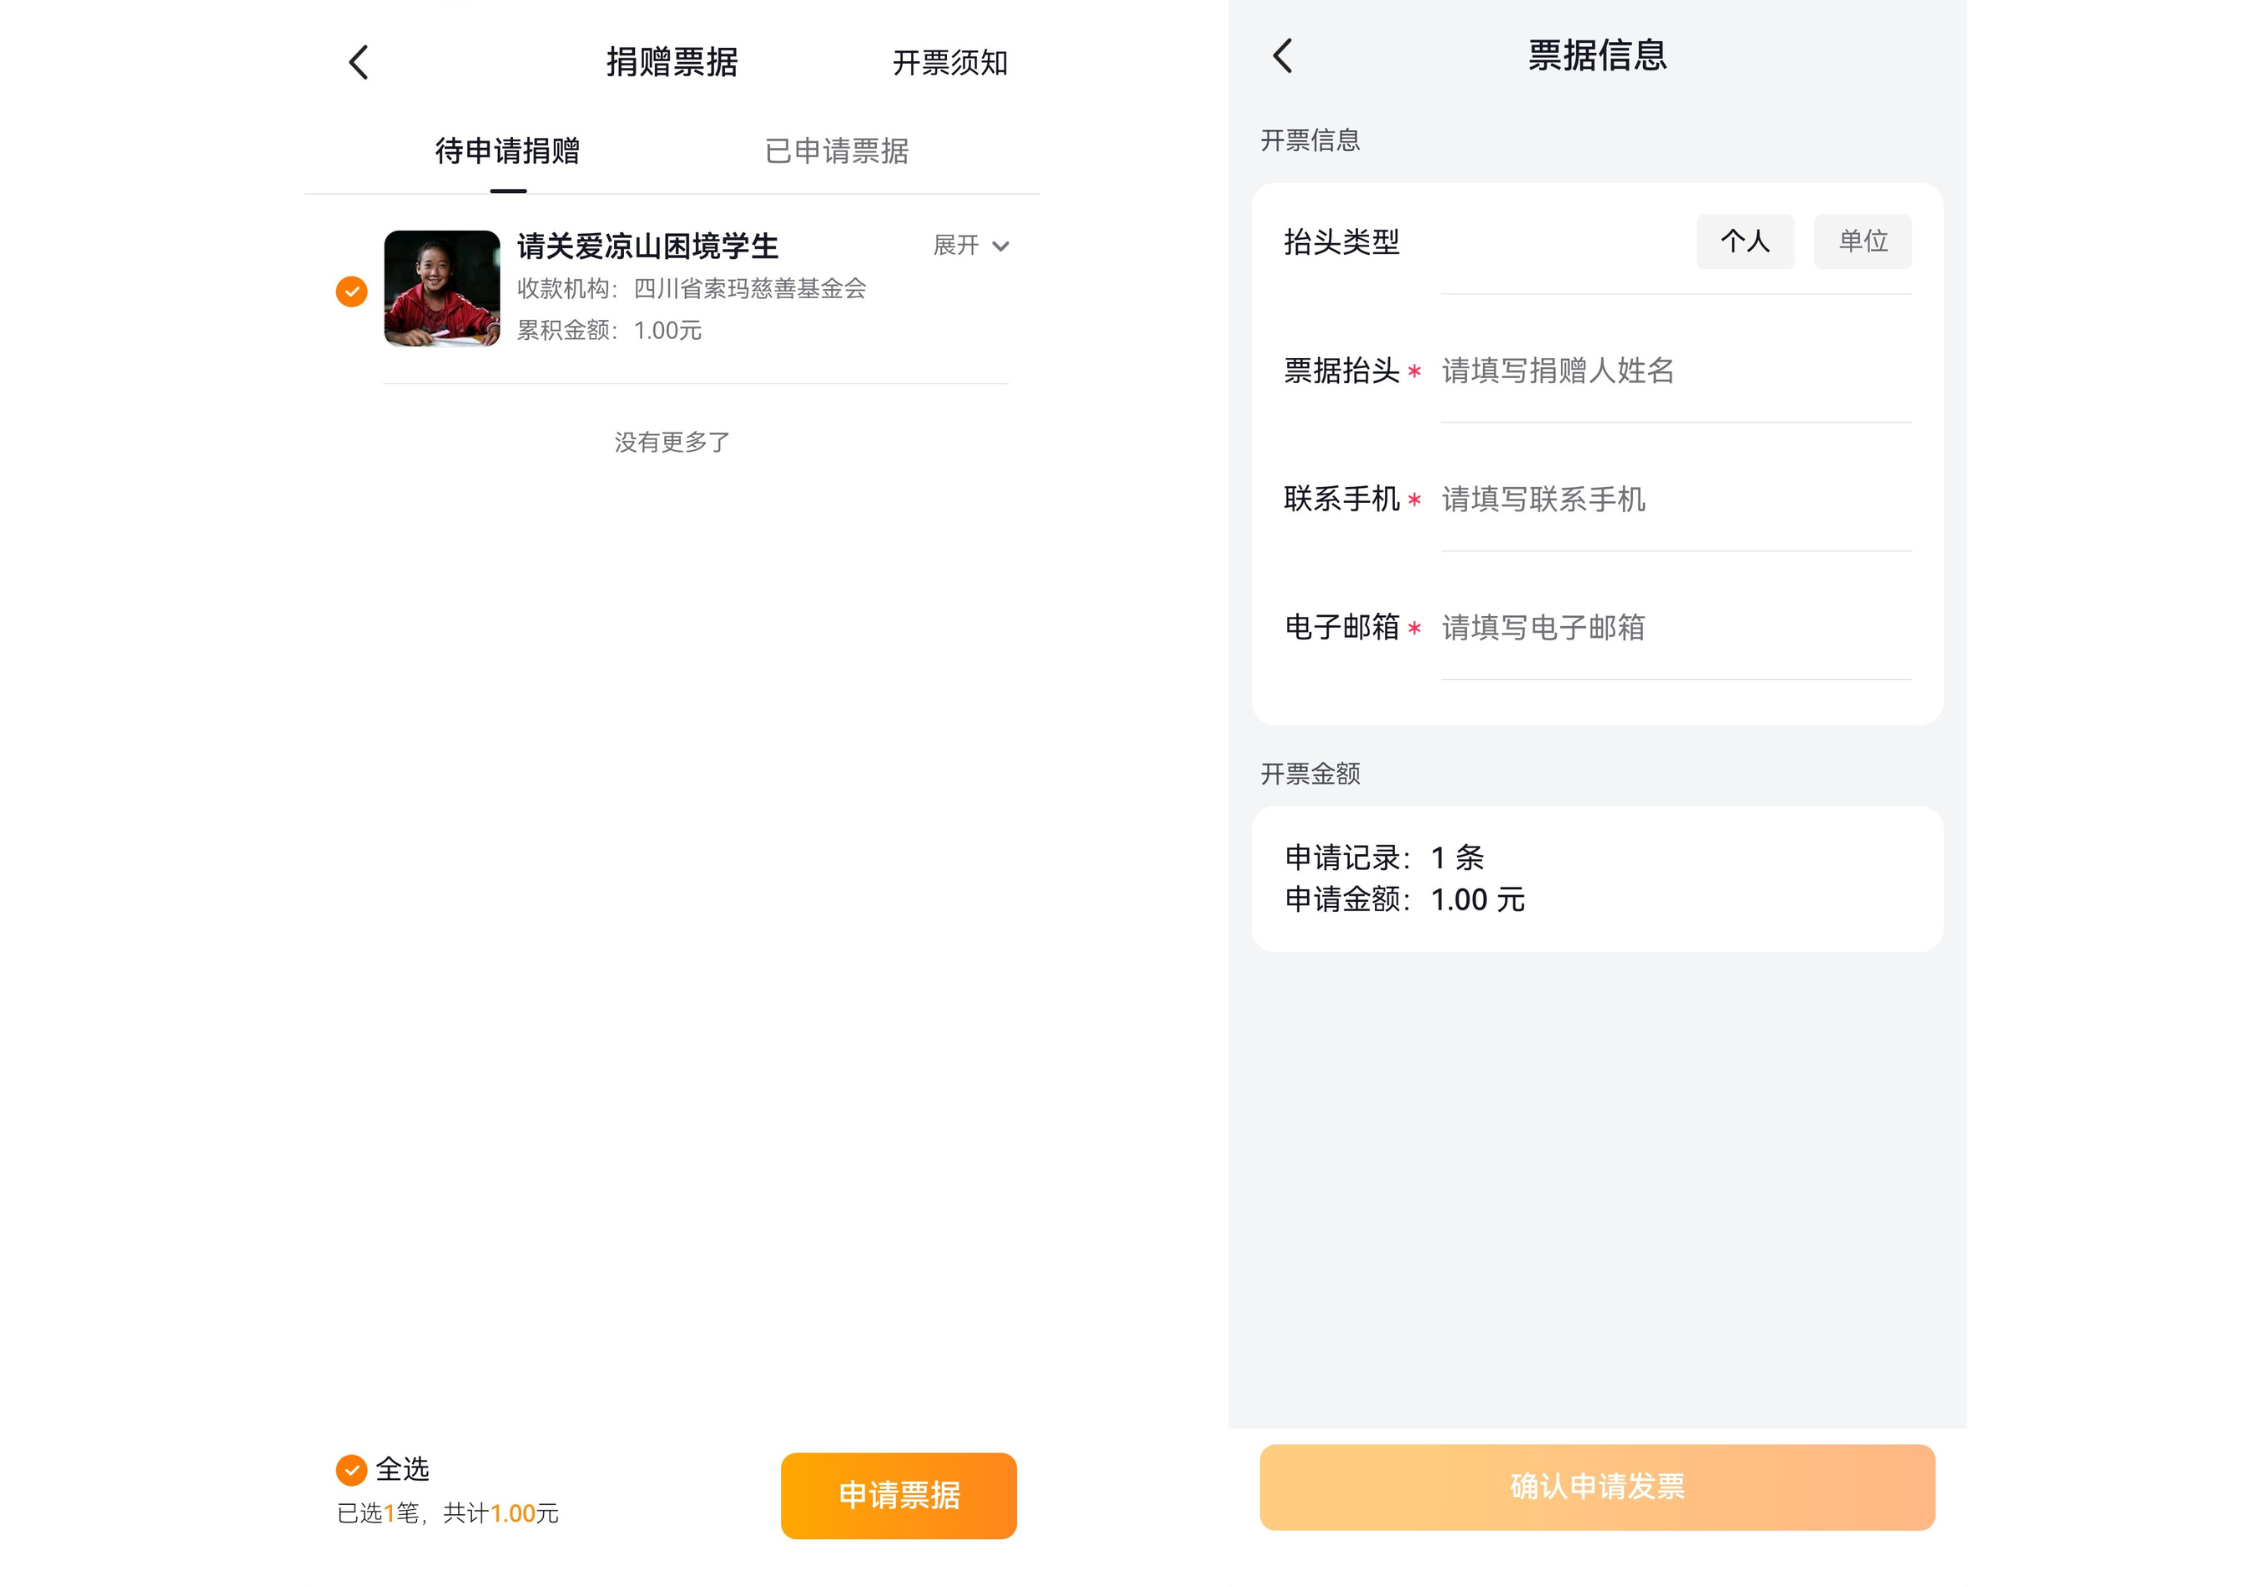Click the 申请金额 1.00 元 summary

[1403, 899]
